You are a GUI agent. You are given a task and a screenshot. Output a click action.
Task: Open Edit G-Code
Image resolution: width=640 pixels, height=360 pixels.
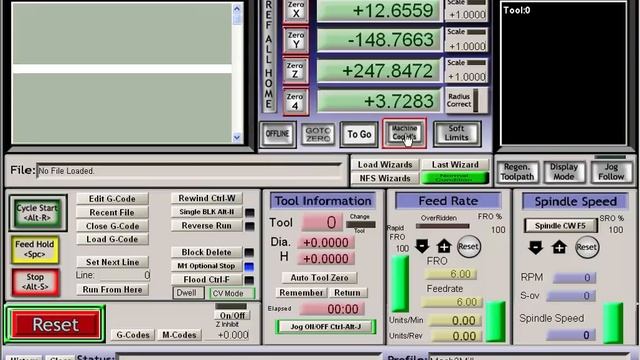pyautogui.click(x=112, y=199)
